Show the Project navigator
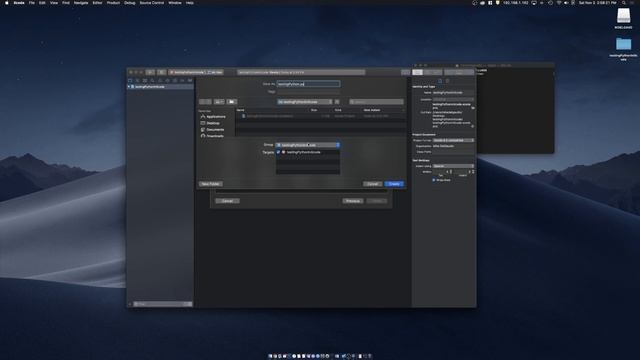The image size is (640, 360). 130,80
